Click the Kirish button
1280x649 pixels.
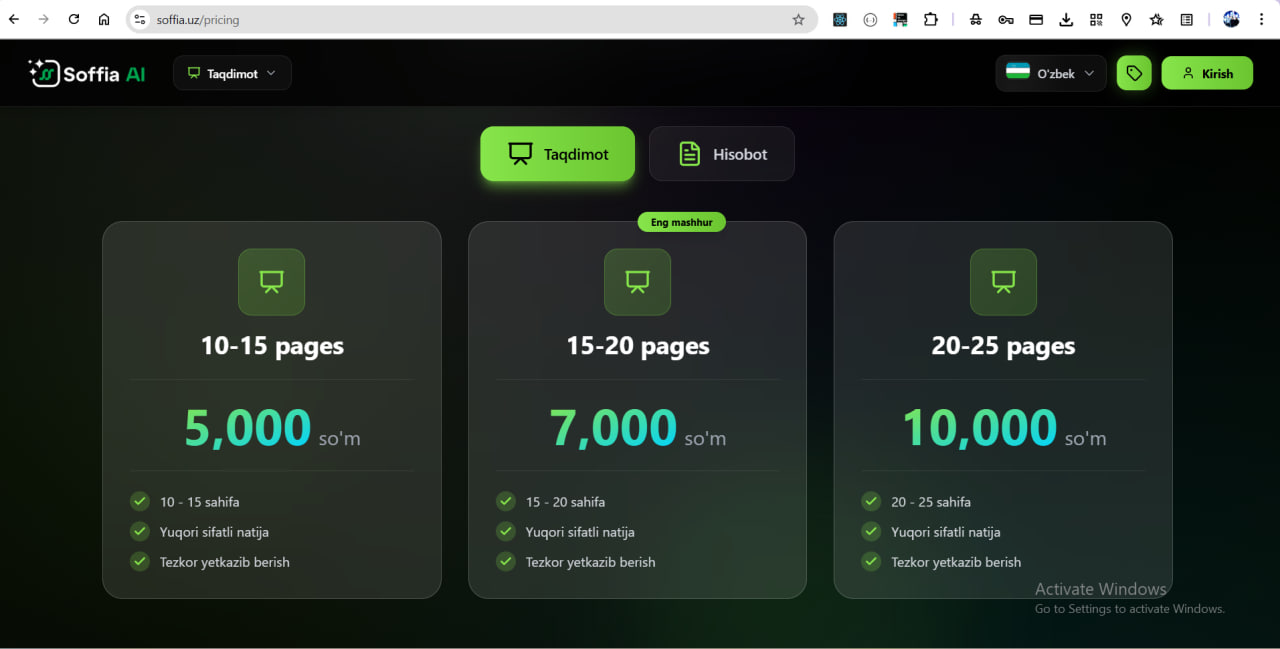(1207, 72)
